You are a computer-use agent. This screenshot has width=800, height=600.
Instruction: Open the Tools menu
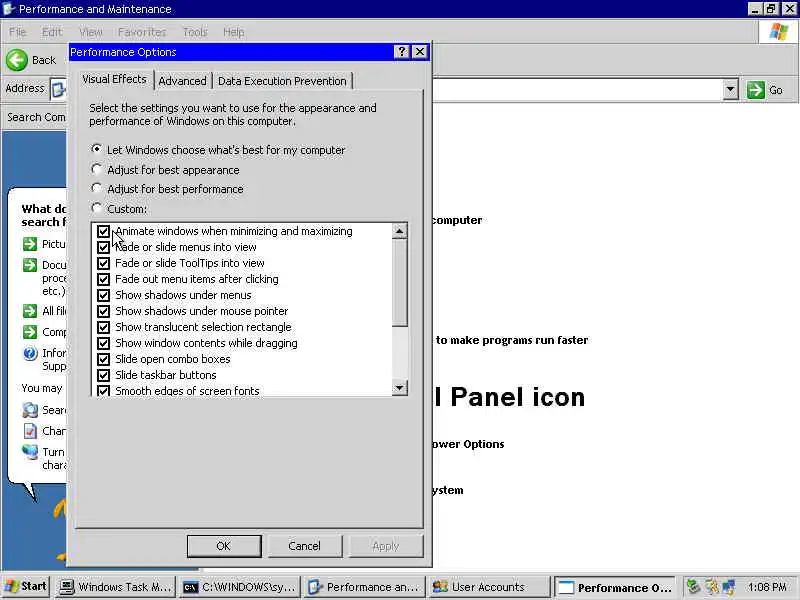point(195,32)
